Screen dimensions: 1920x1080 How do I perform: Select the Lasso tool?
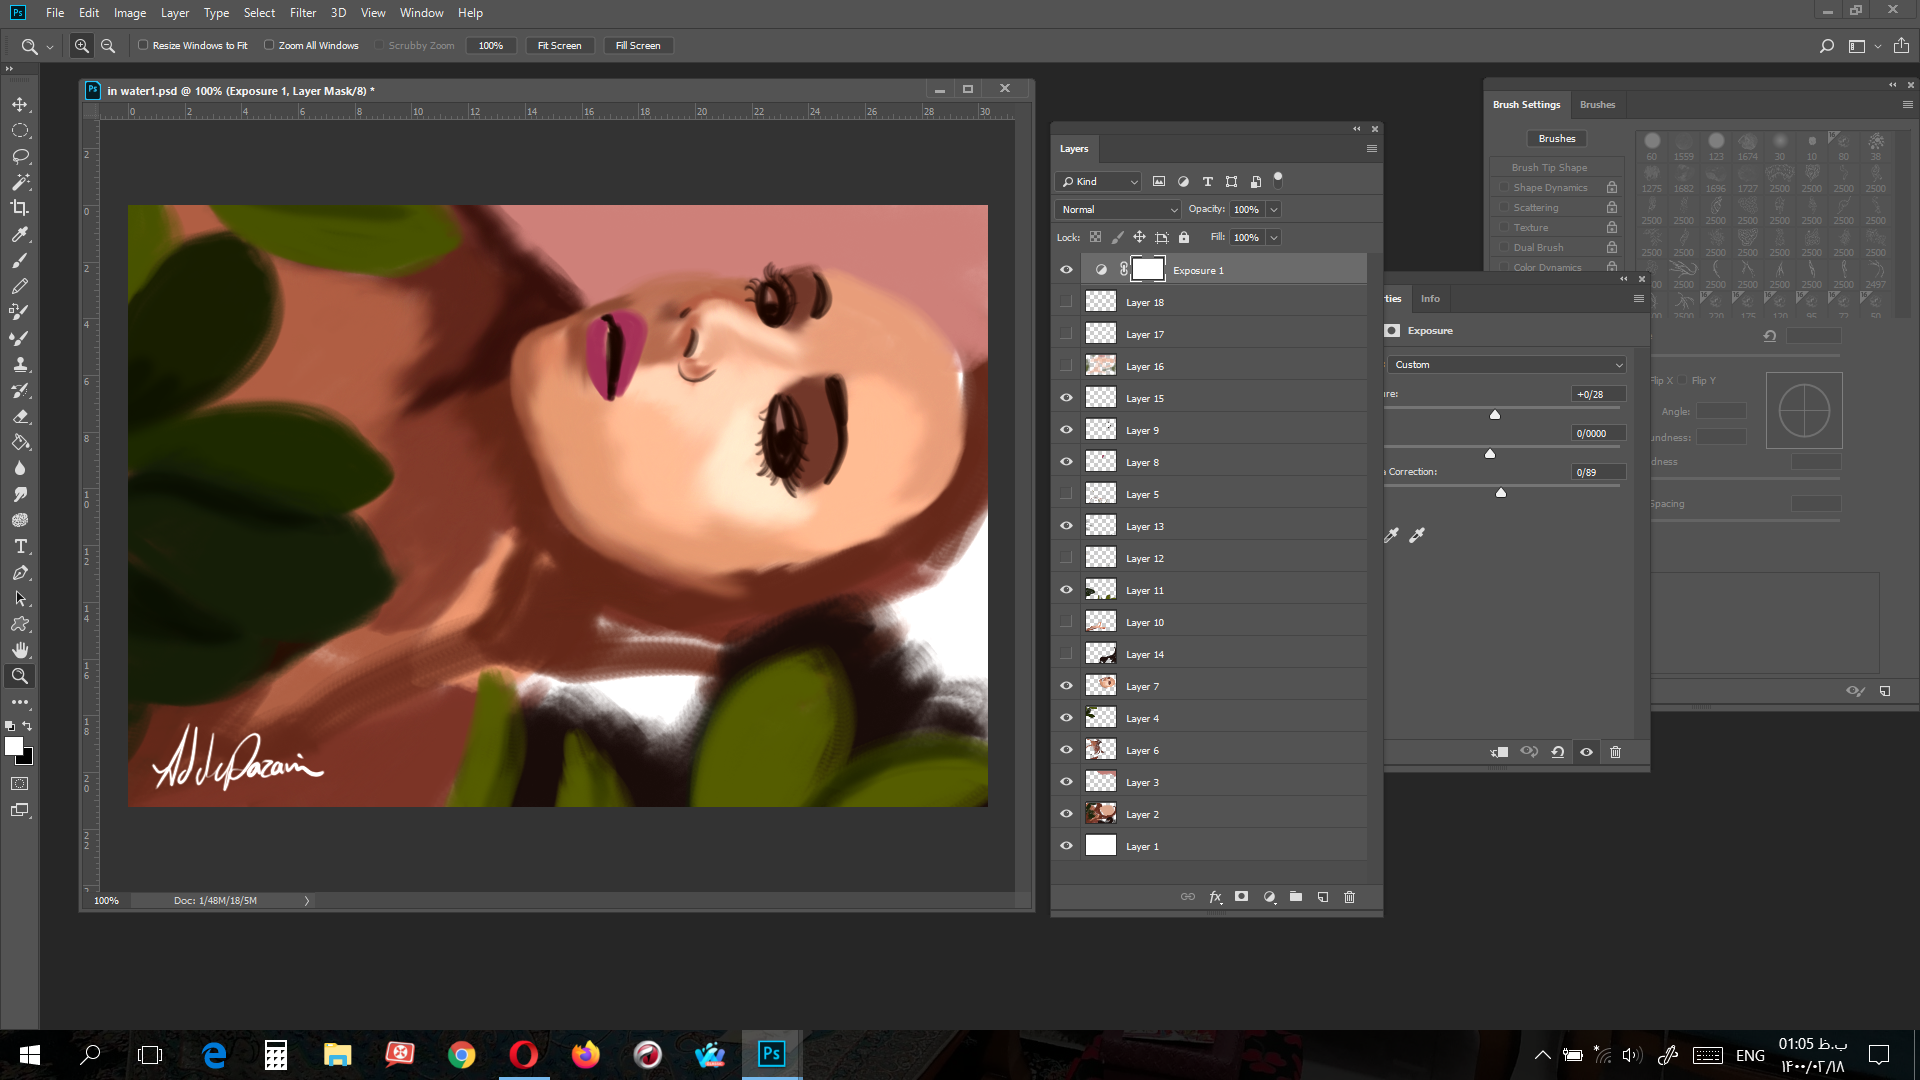[20, 156]
